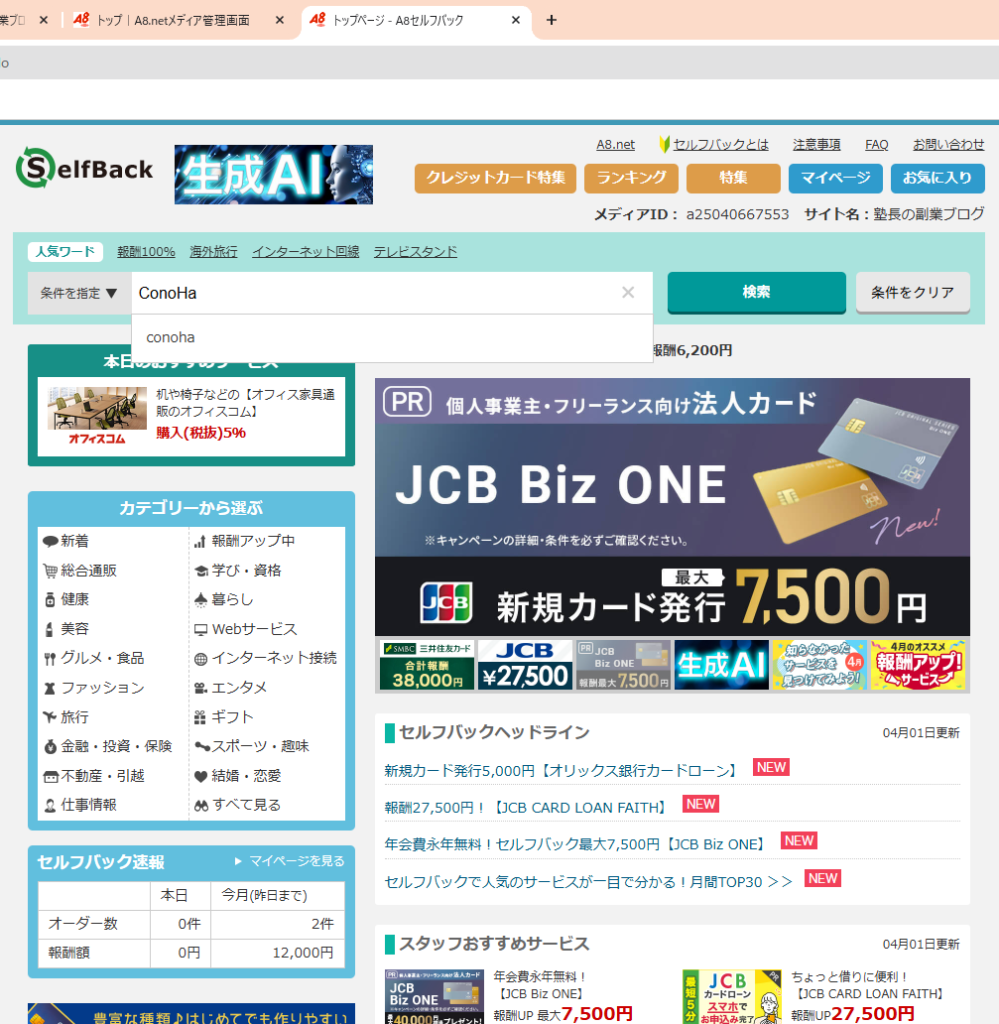Open the Webサービス category
Screen dimensions: 999x1024
(246, 628)
